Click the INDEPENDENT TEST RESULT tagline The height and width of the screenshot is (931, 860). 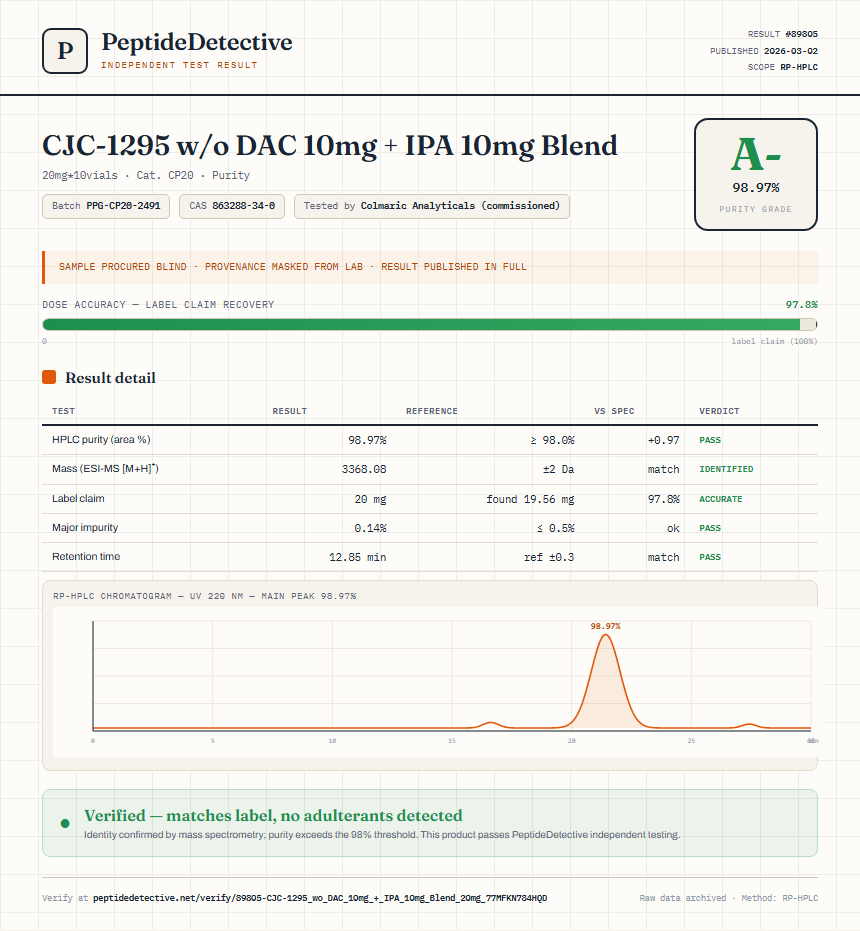coord(179,65)
